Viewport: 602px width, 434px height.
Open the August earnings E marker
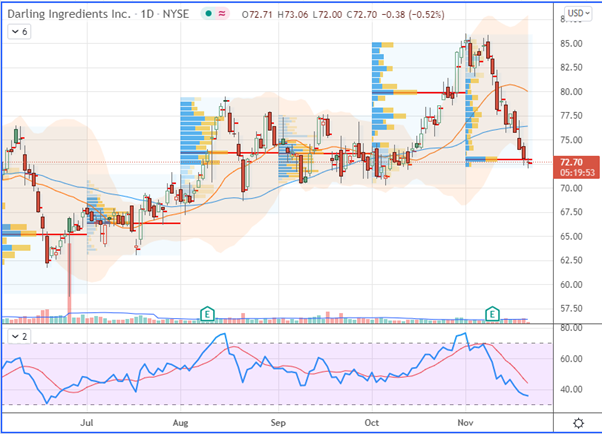point(207,314)
